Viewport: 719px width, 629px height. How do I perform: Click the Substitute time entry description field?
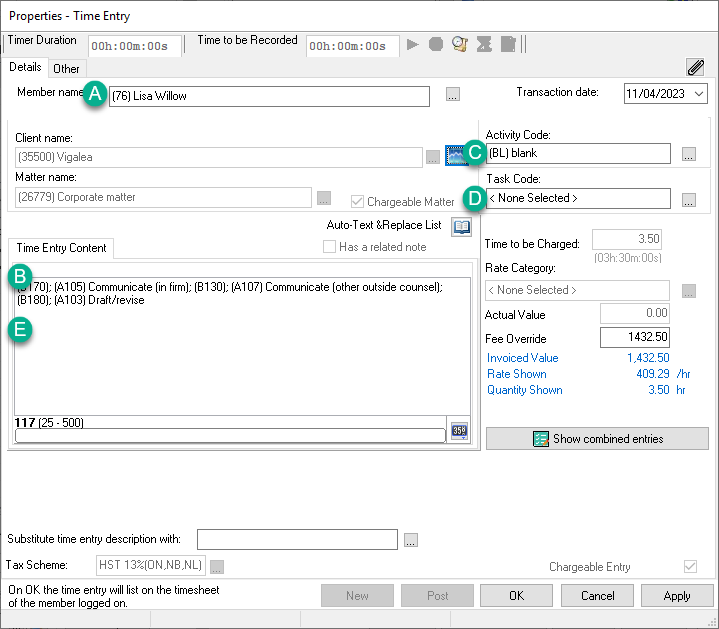(297, 540)
